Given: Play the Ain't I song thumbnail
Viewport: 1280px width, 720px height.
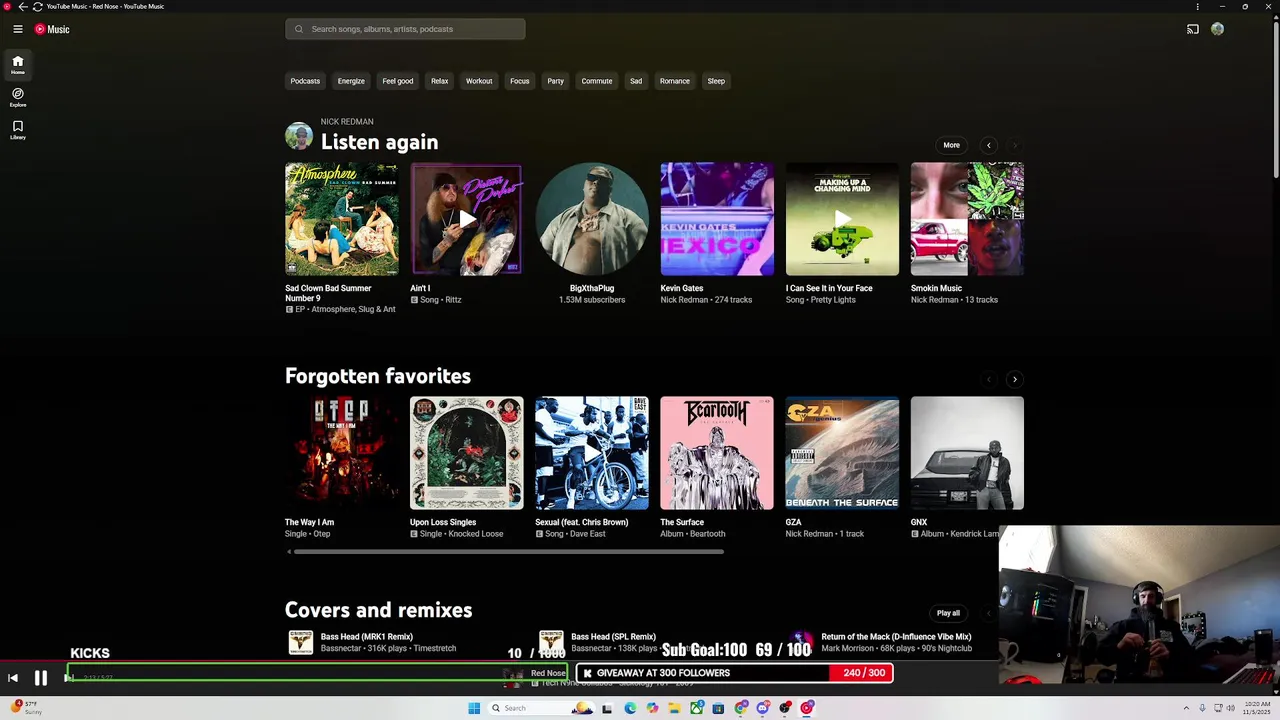Looking at the screenshot, I should 466,219.
